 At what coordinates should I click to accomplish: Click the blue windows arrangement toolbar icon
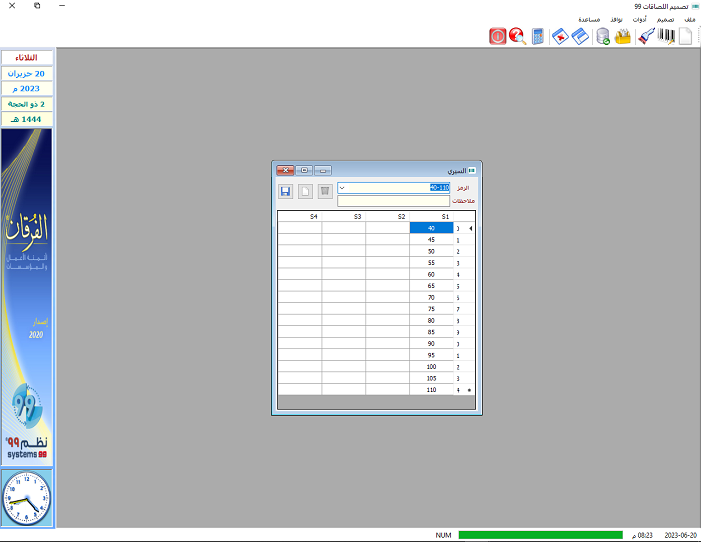tap(579, 37)
